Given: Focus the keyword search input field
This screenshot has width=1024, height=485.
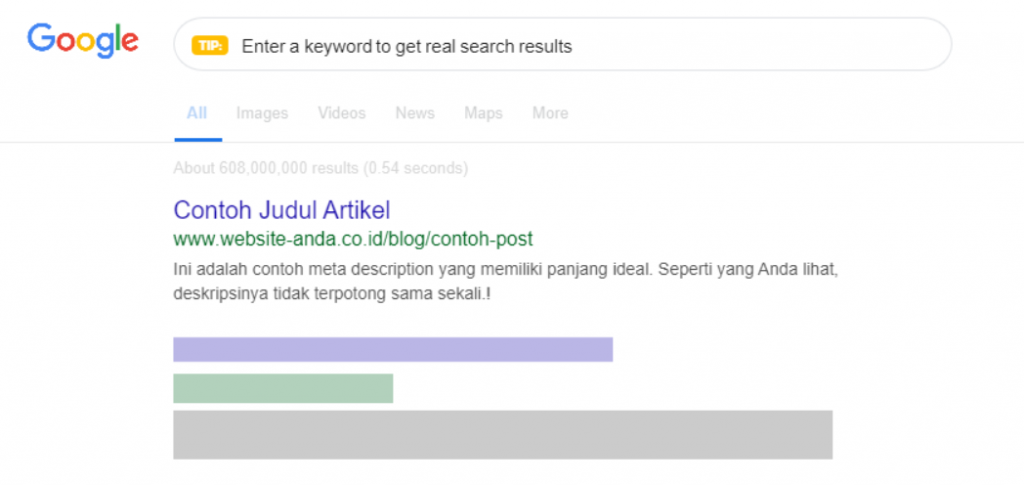Looking at the screenshot, I should (562, 44).
